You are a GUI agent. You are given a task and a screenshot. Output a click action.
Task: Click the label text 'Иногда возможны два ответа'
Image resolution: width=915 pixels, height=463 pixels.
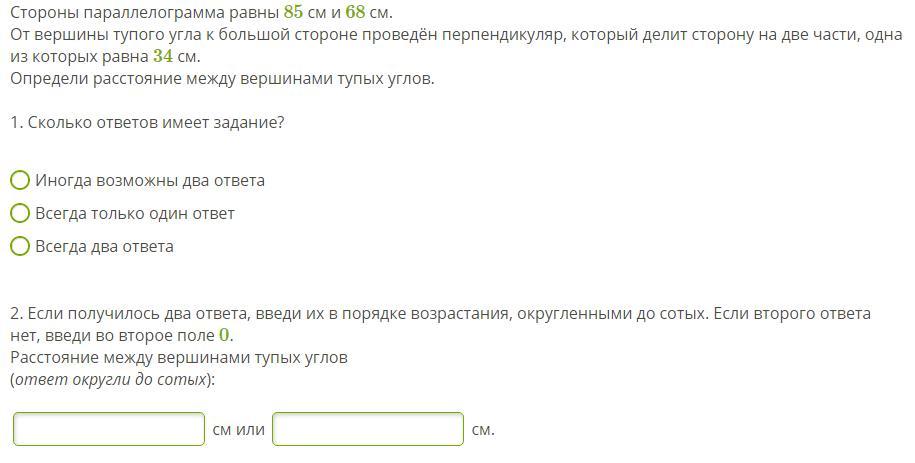click(x=150, y=180)
